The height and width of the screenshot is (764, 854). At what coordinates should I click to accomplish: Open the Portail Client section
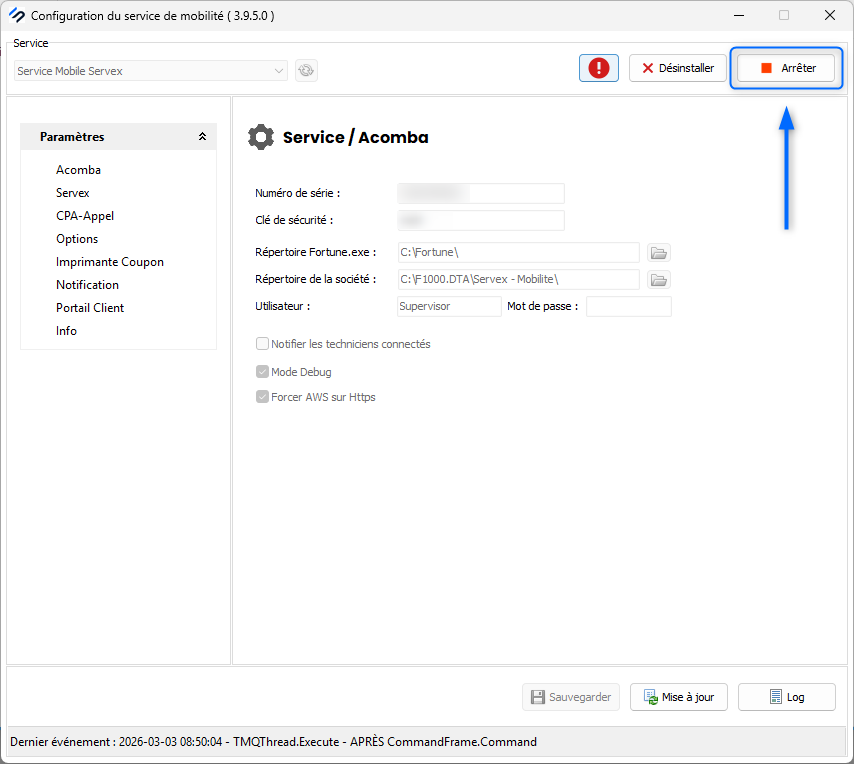pyautogui.click(x=90, y=308)
